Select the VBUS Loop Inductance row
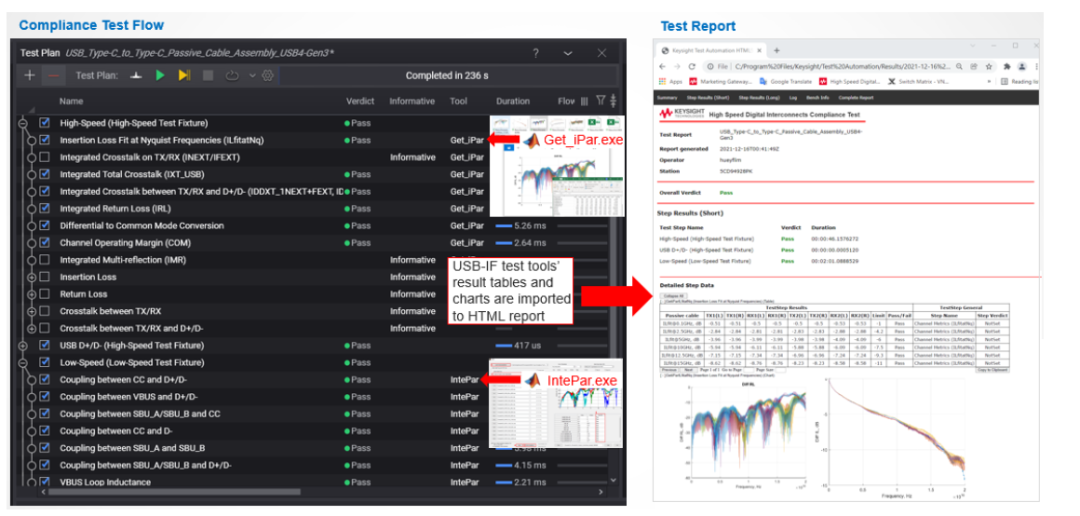The height and width of the screenshot is (516, 1080). click(x=313, y=482)
